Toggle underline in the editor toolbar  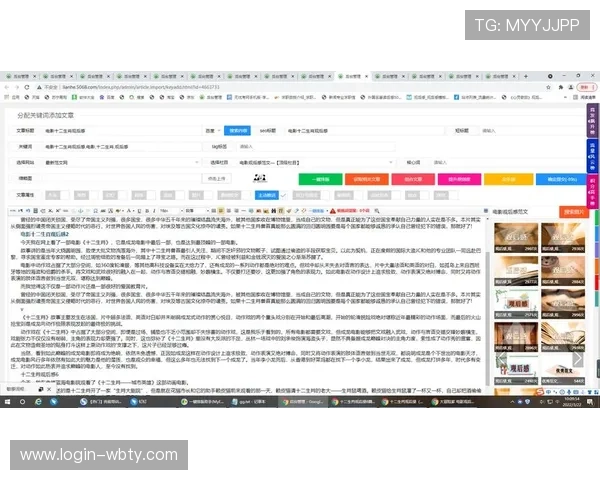click(140, 211)
